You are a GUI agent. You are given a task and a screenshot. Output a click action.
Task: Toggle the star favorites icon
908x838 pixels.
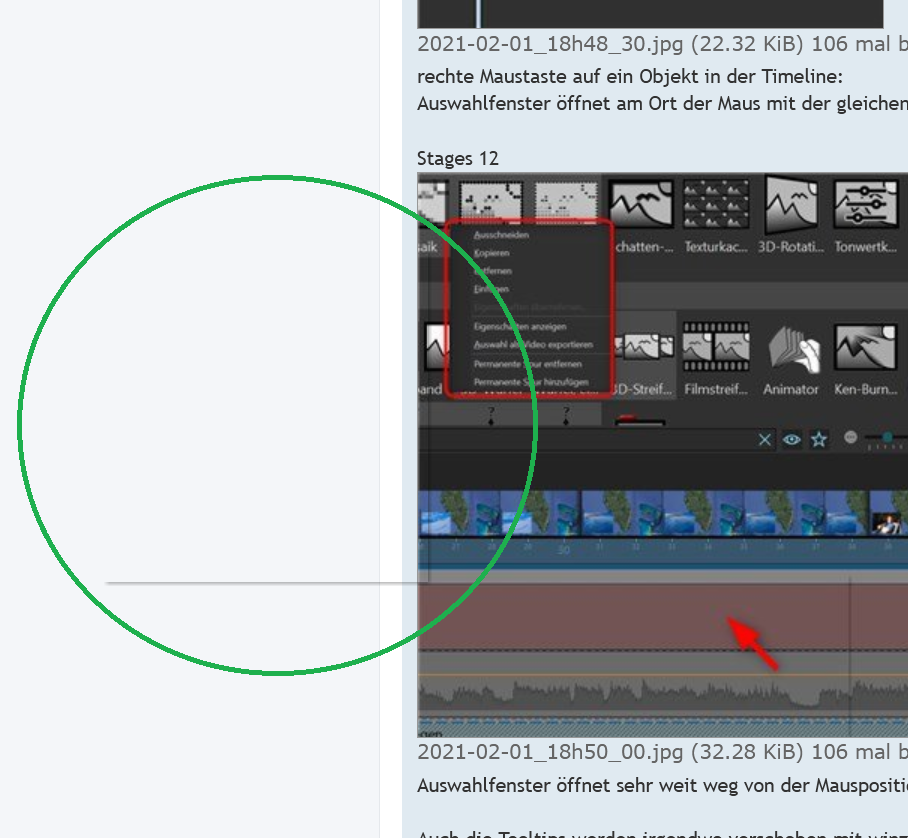(x=819, y=439)
